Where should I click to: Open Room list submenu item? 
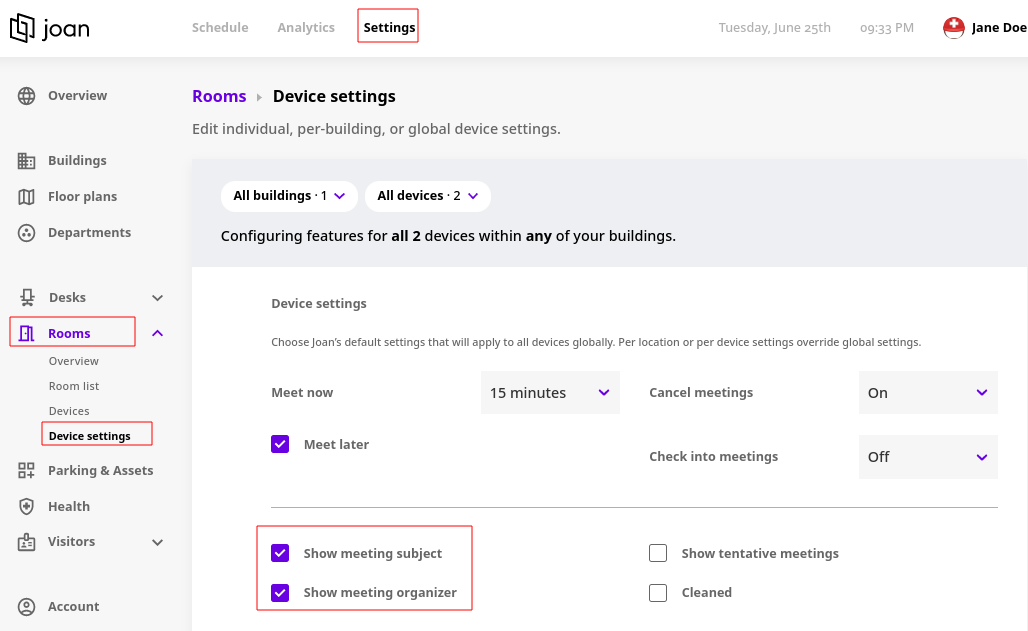[x=74, y=386]
